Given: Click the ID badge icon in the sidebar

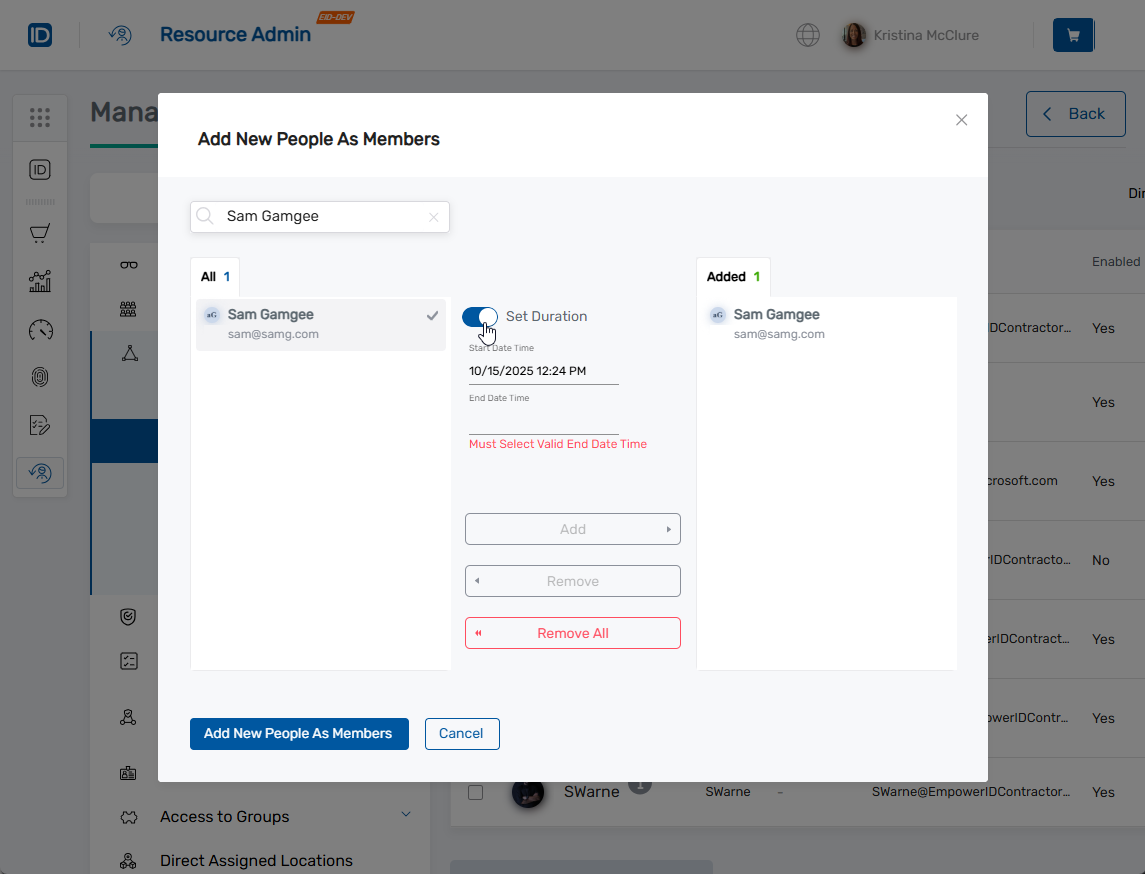Looking at the screenshot, I should click(x=40, y=169).
